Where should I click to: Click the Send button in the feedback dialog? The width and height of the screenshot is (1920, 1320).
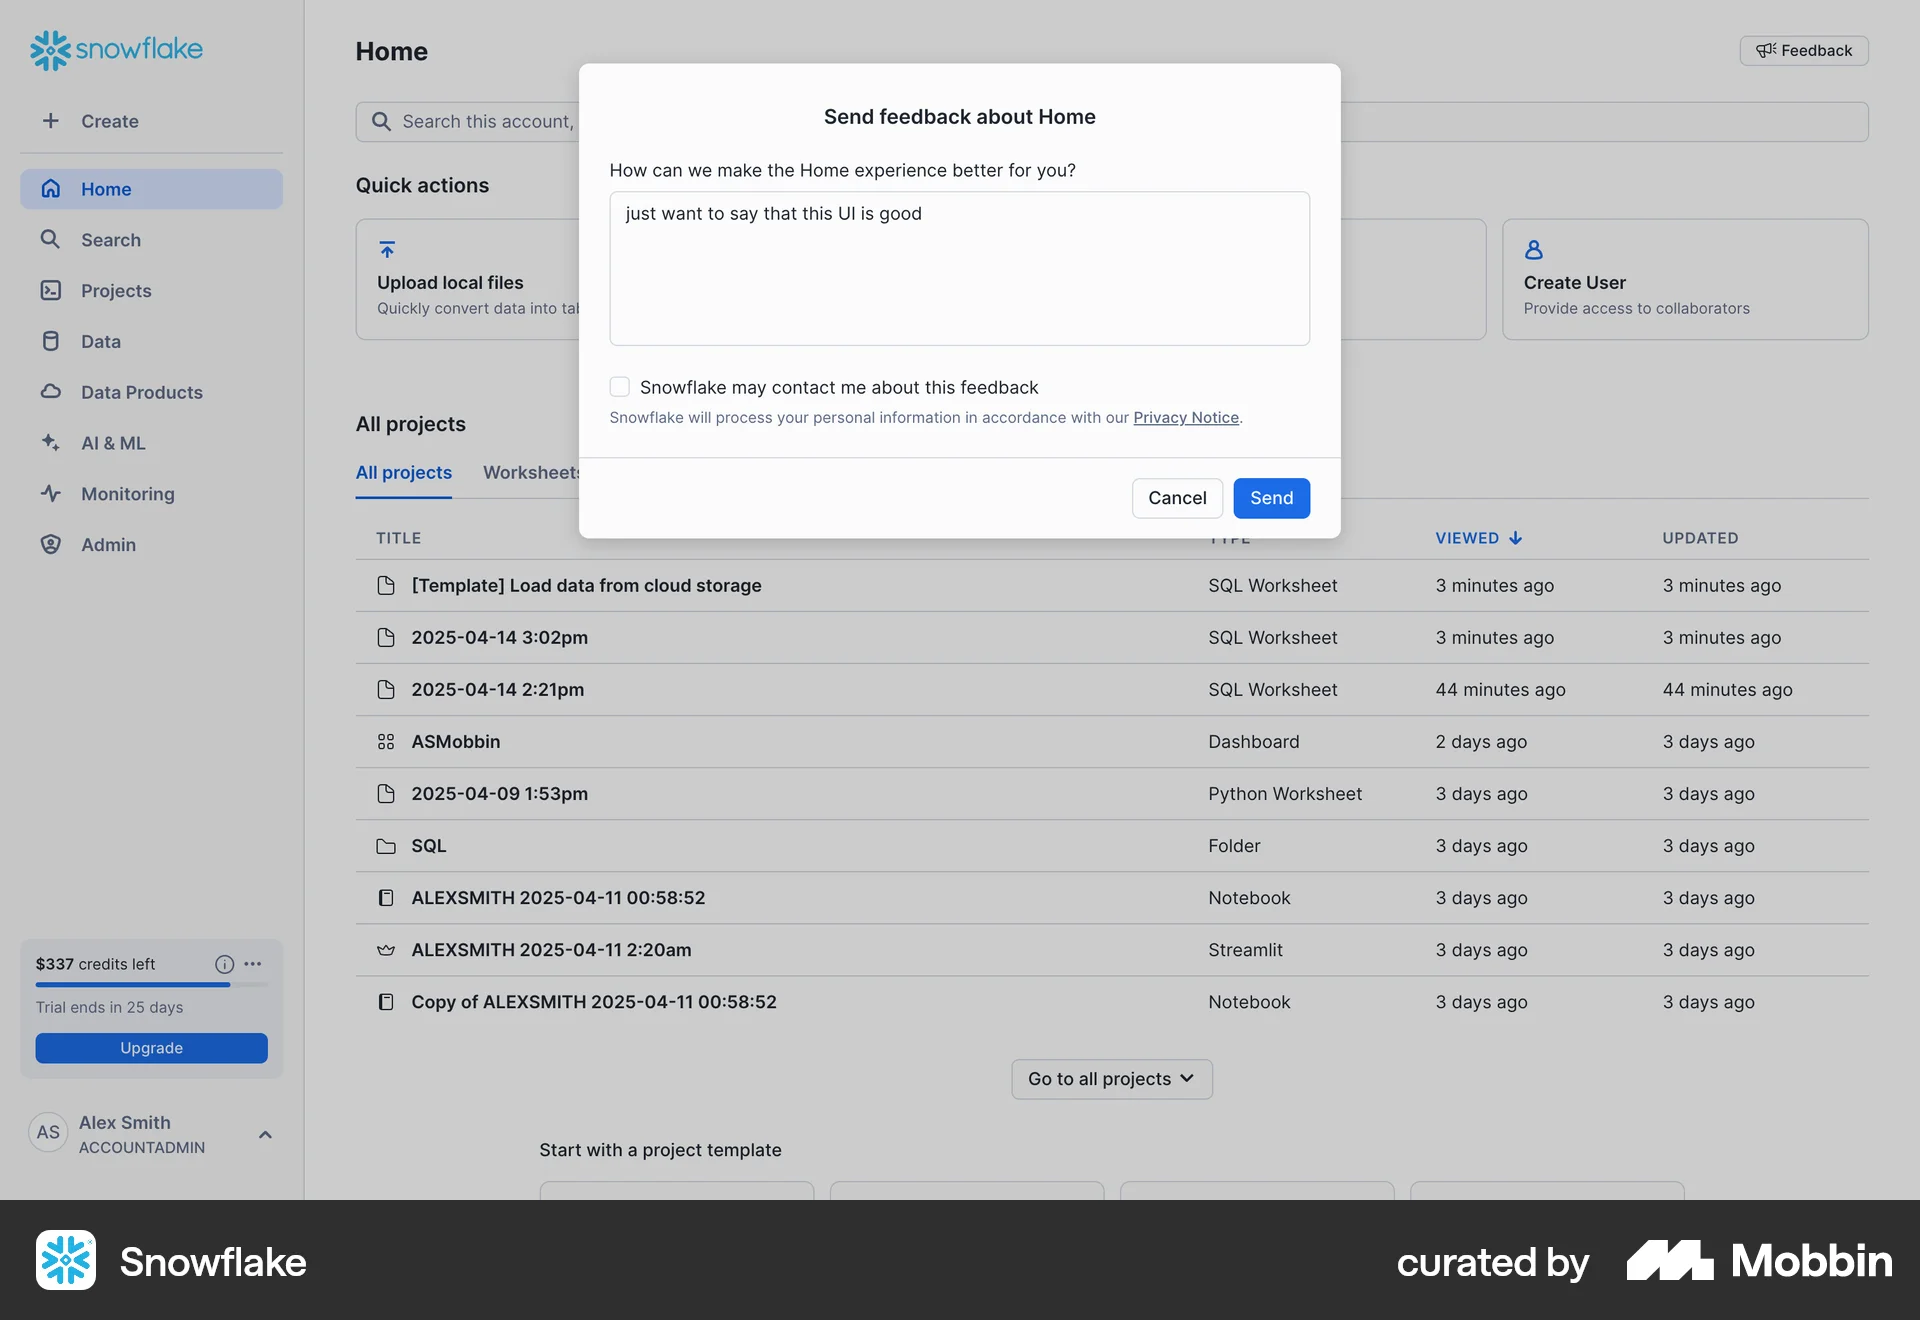click(x=1271, y=498)
